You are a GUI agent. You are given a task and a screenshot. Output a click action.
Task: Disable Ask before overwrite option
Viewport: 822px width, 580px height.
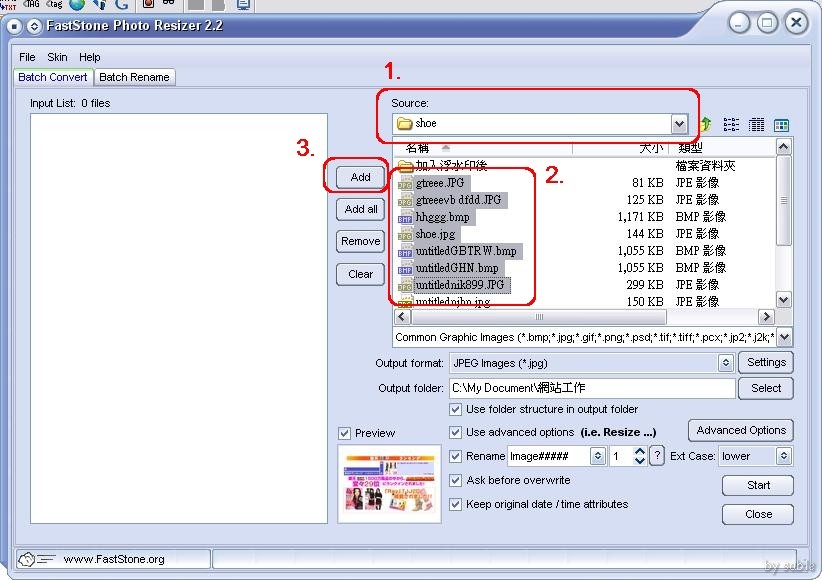pos(457,480)
